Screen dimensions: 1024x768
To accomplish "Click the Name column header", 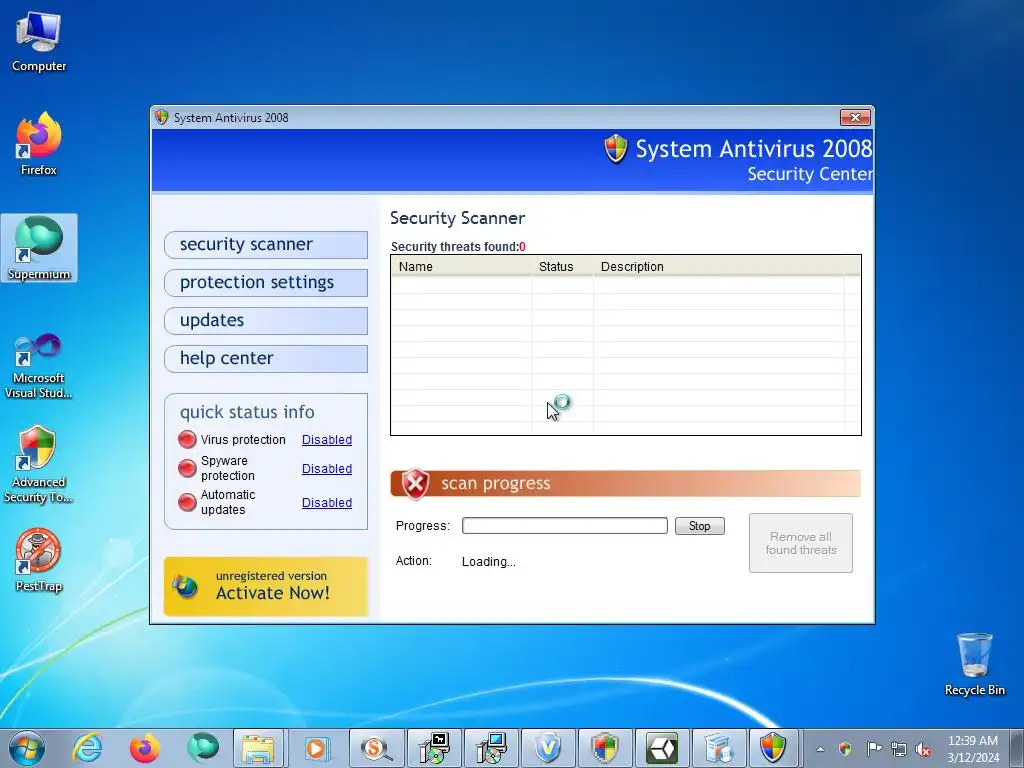I will (x=461, y=266).
